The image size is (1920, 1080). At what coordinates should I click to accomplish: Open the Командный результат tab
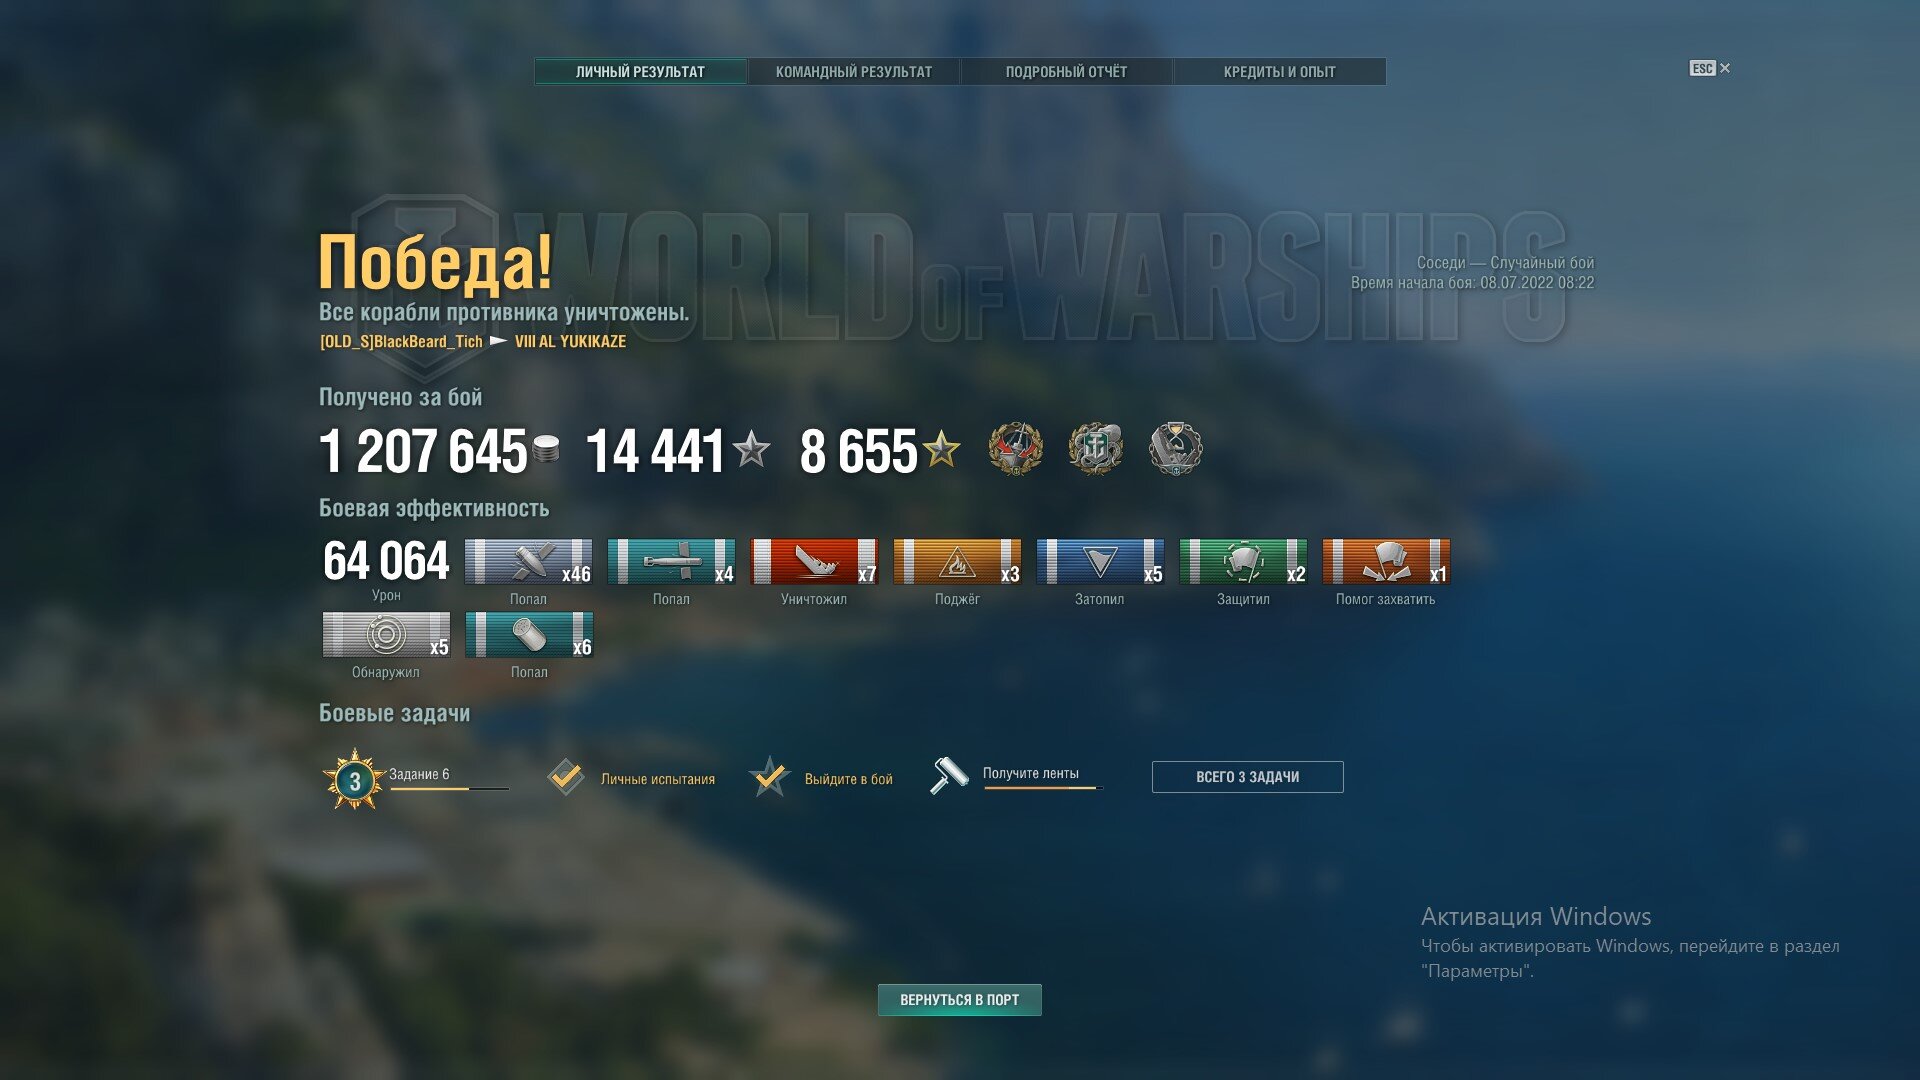coord(854,72)
